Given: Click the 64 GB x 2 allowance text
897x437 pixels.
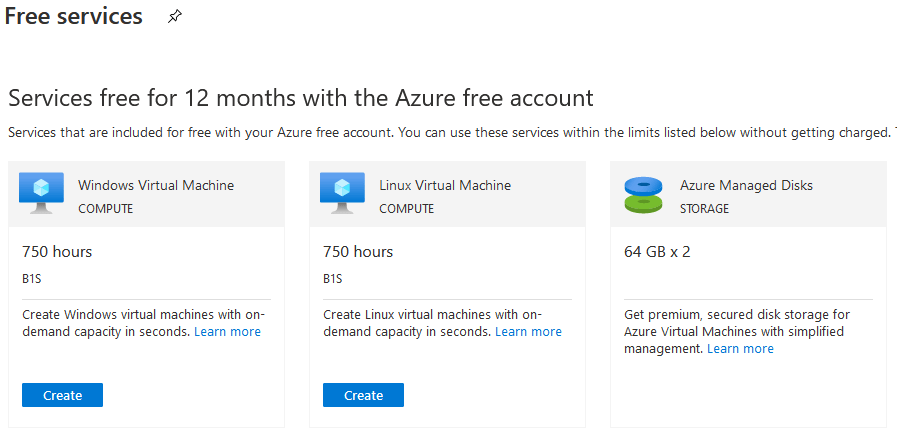Looking at the screenshot, I should pos(657,252).
